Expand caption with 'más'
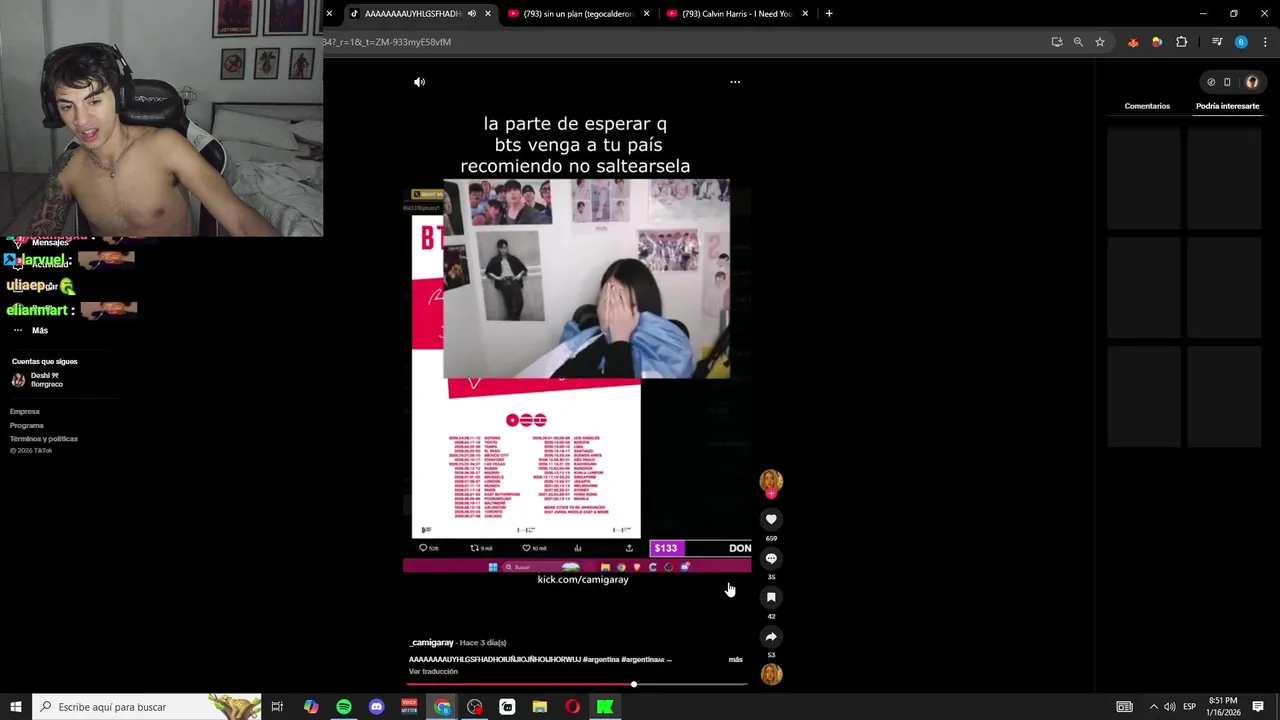This screenshot has width=1280, height=720. [736, 660]
